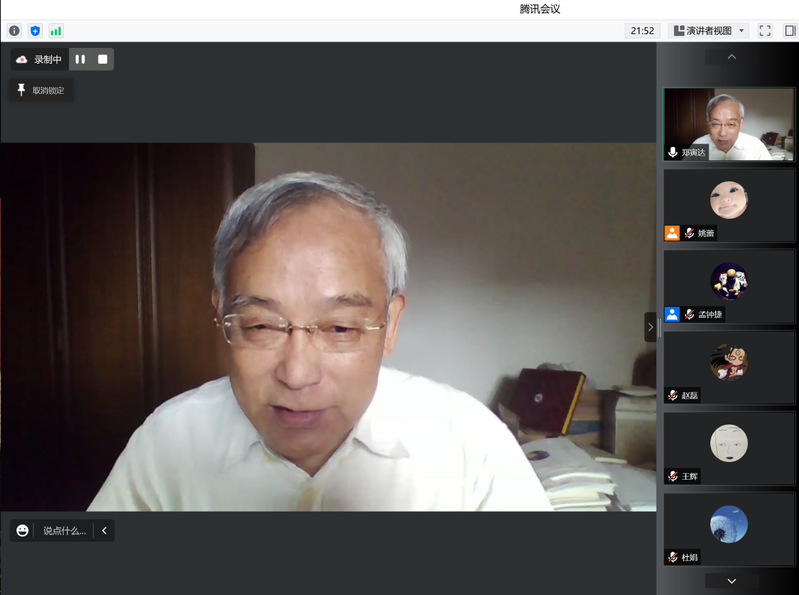Click the blue security shield icon
Screen dimensions: 799x595
tap(35, 31)
